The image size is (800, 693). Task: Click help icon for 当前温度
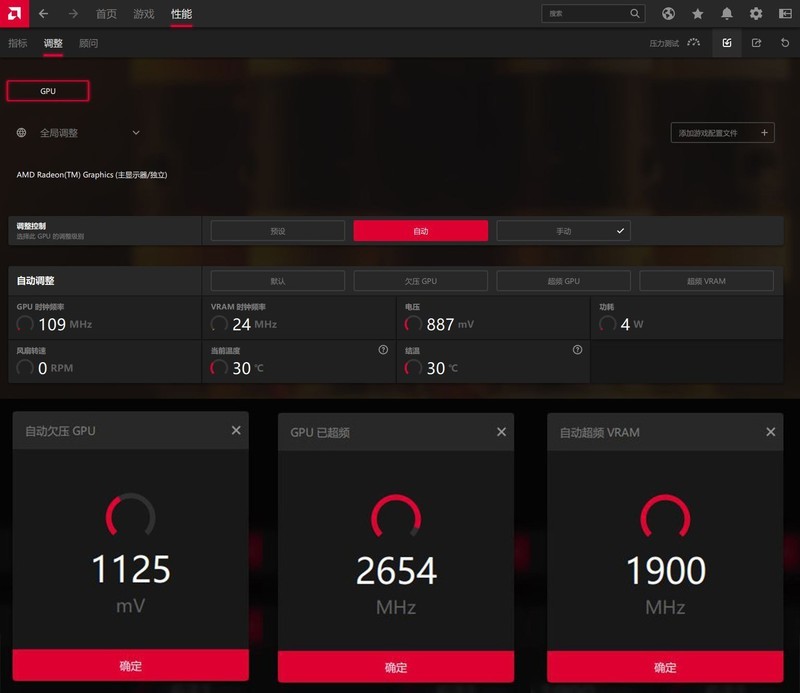pos(383,350)
